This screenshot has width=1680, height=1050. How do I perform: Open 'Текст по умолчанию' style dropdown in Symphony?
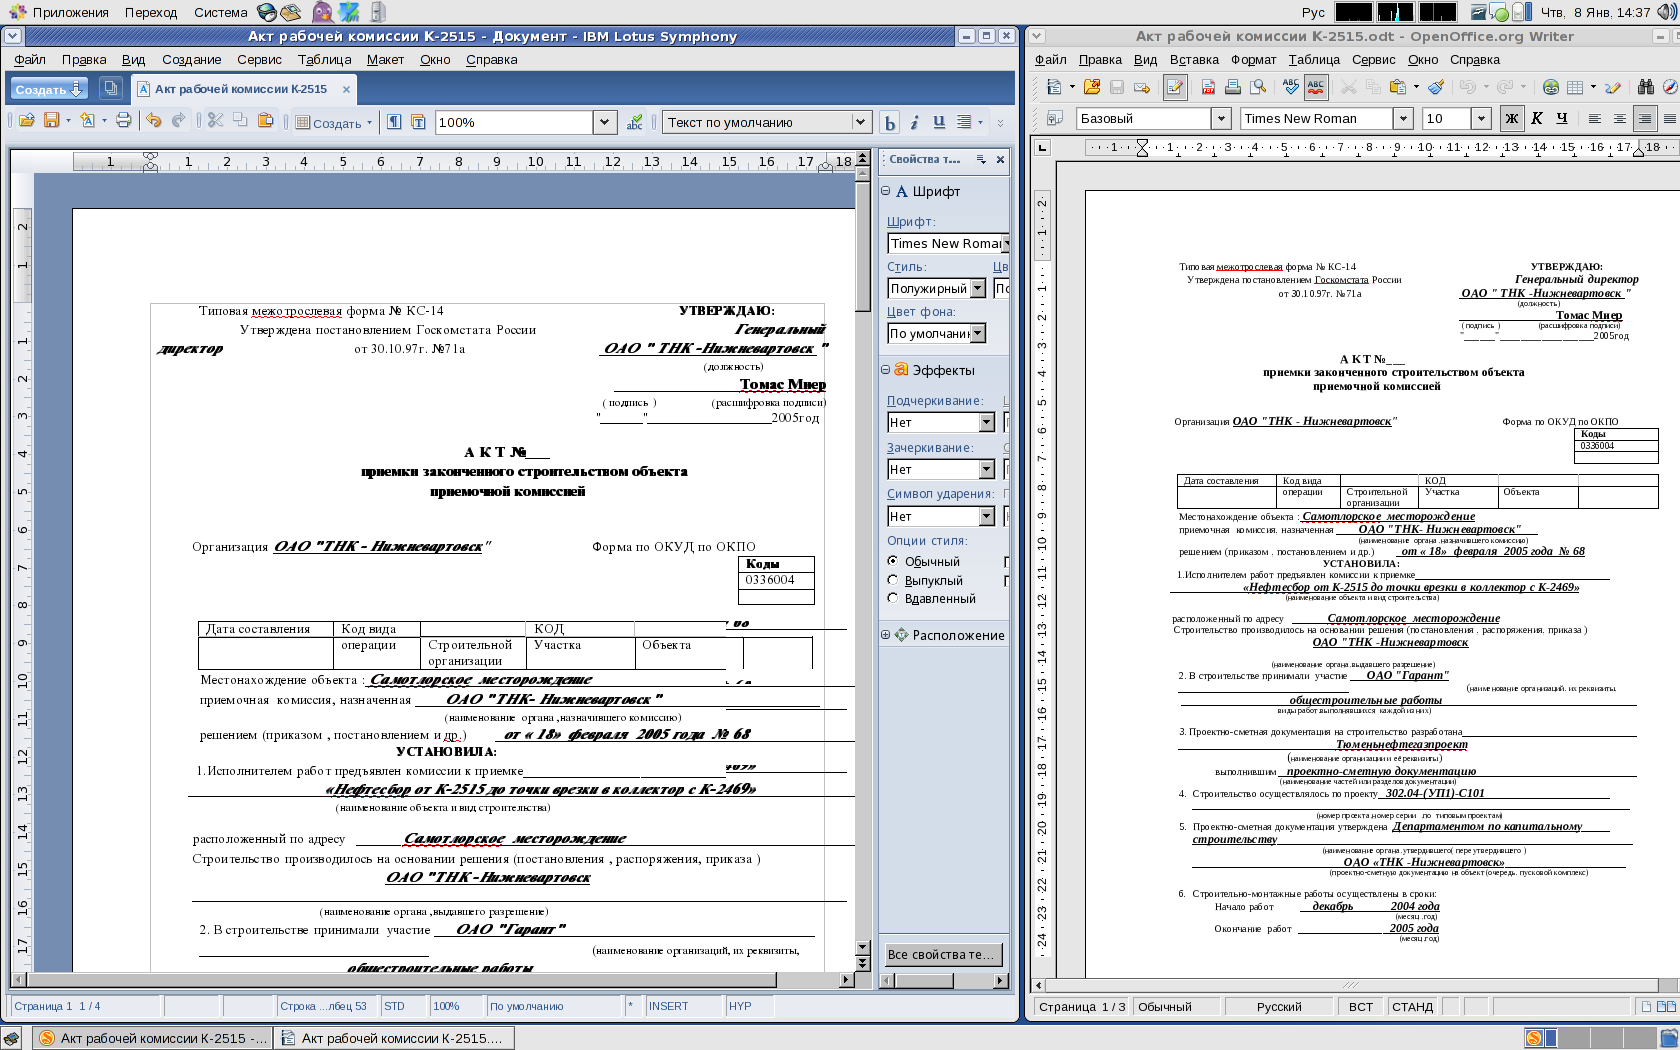pyautogui.click(x=859, y=122)
